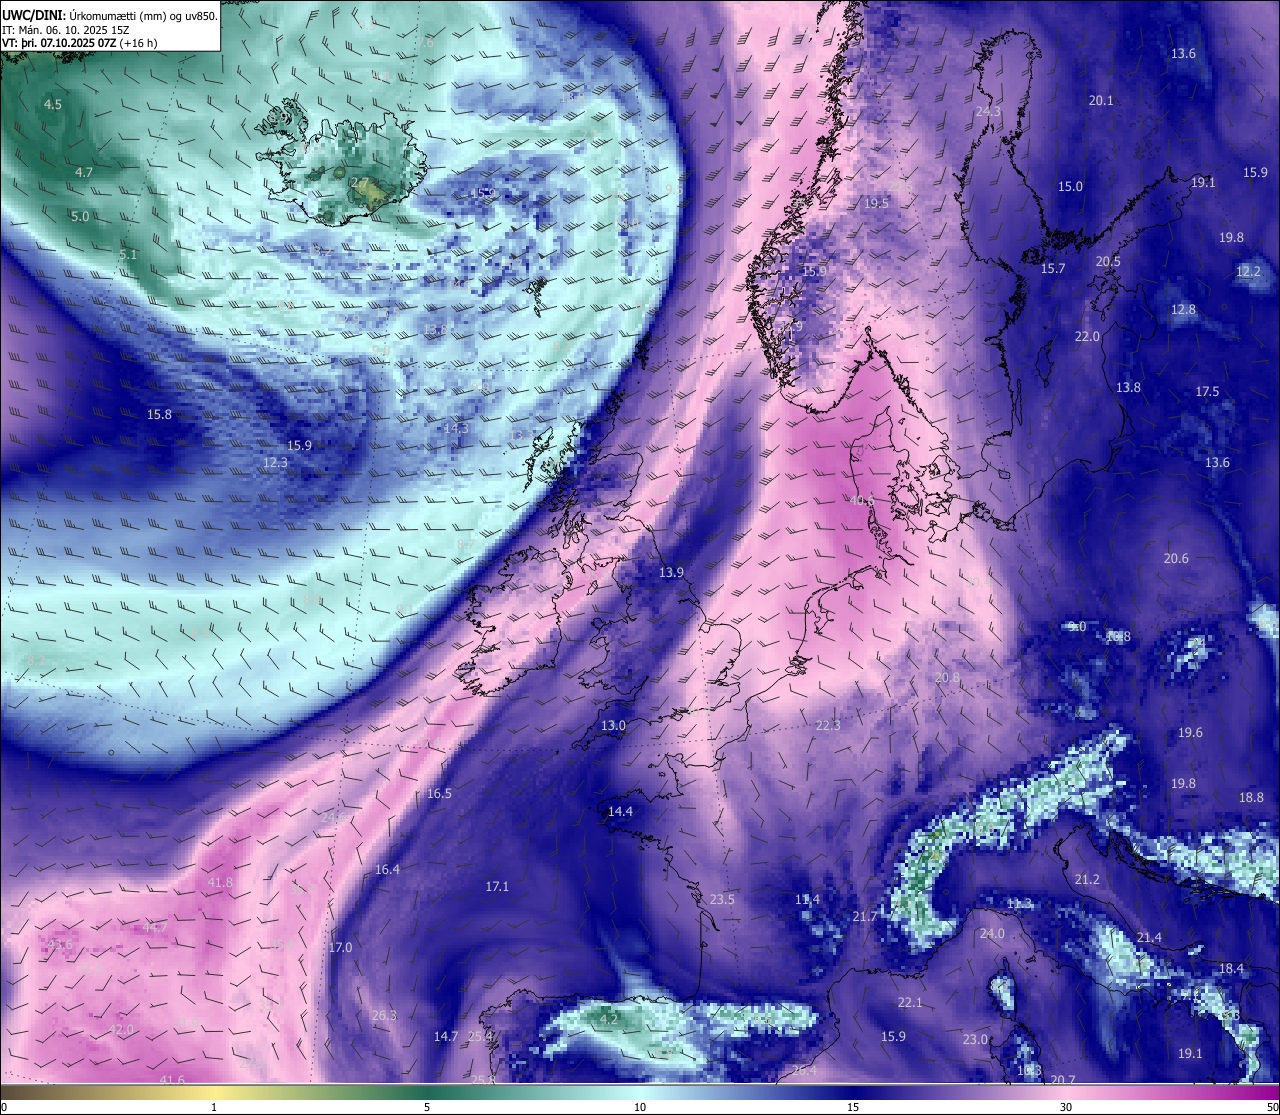Click the map value 21.2
Screen dimensions: 1280x1115
pos(1087,879)
